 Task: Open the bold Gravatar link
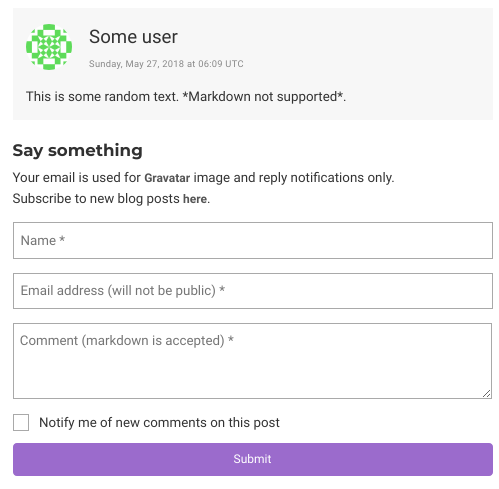click(167, 178)
